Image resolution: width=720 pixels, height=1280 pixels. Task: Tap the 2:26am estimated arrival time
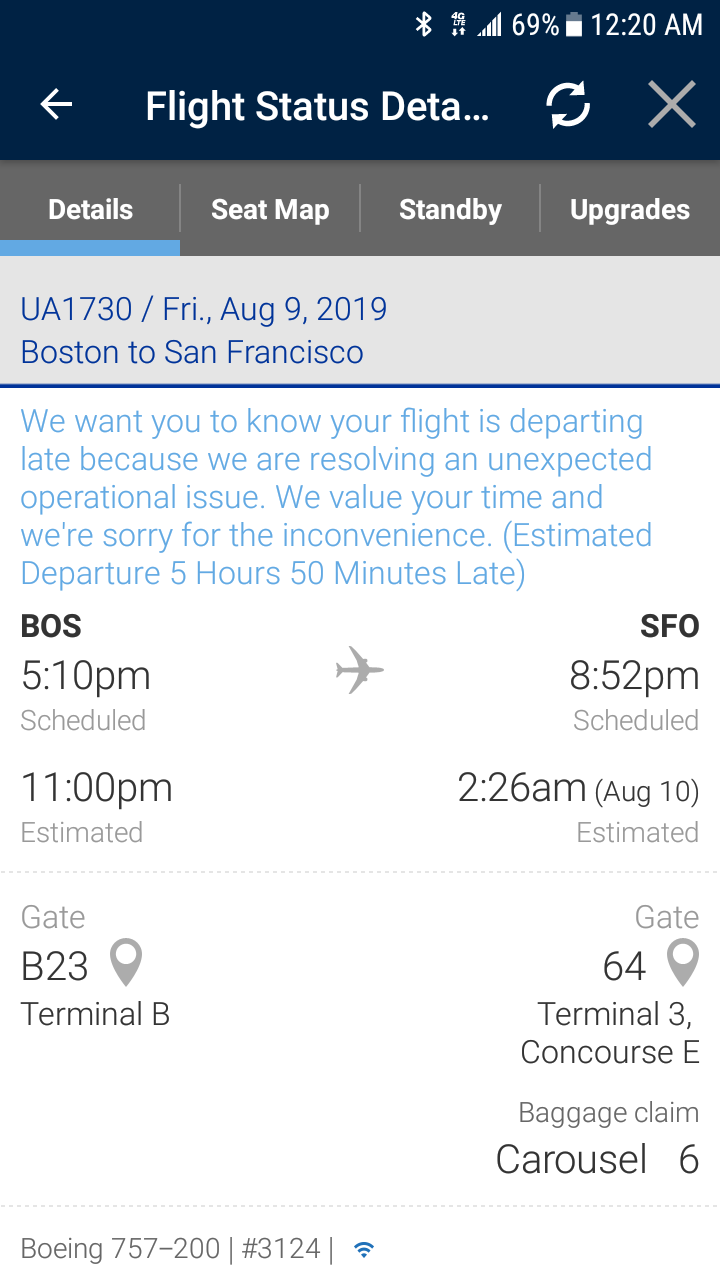coord(521,788)
